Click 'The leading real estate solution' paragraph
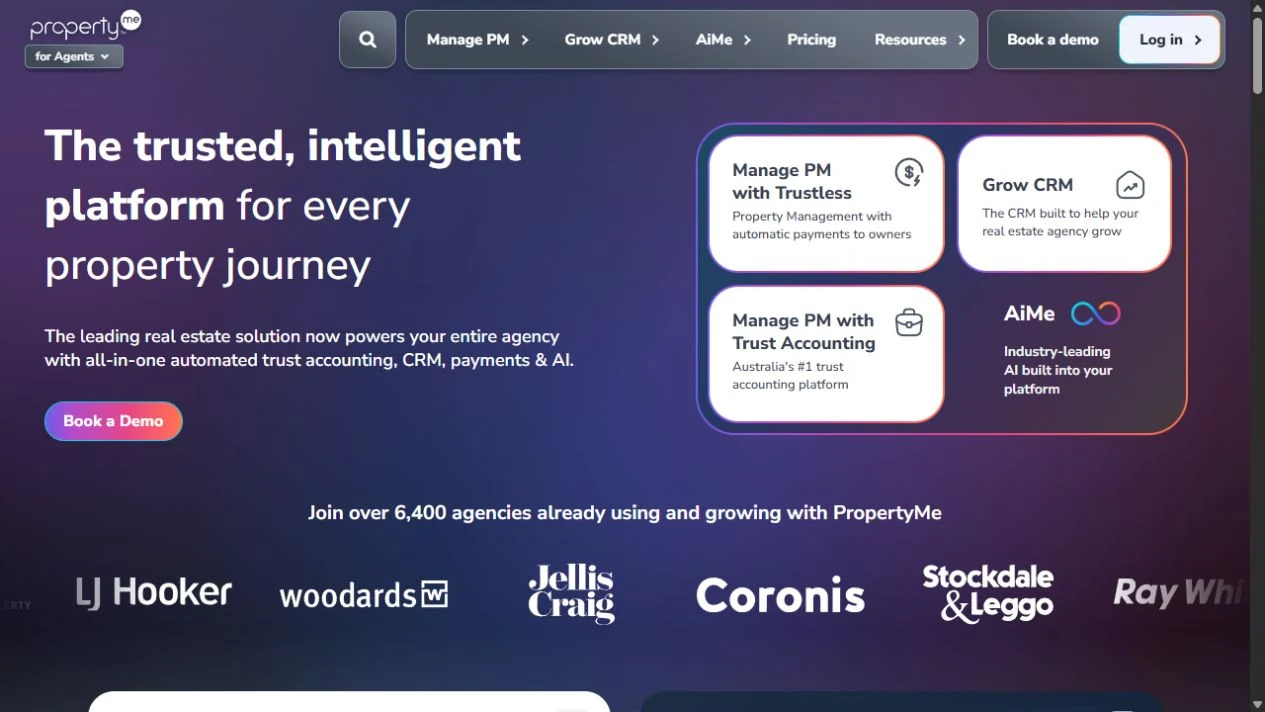This screenshot has width=1265, height=712. coord(309,348)
